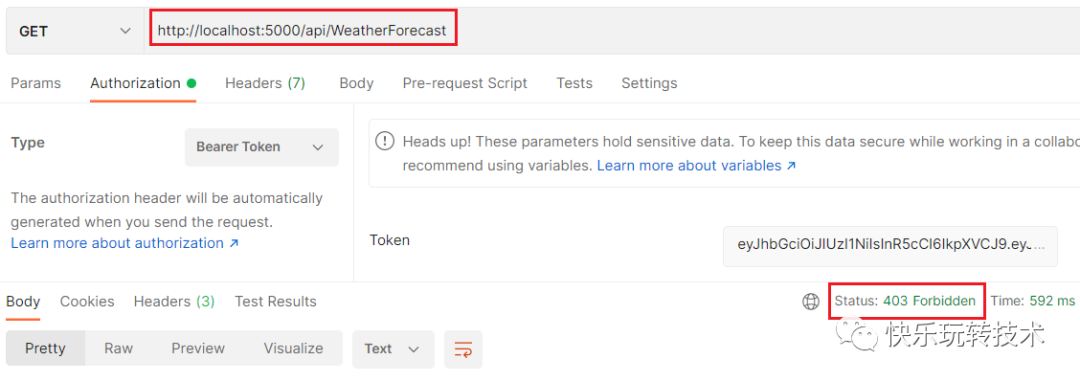Expand the Bearer Token type dropdown

pyautogui.click(x=262, y=147)
